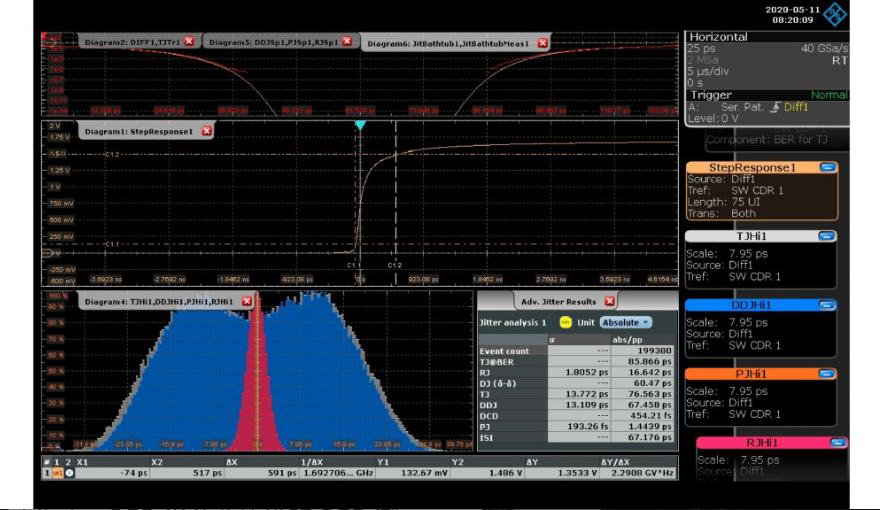This screenshot has width=880, height=510.
Task: Collapse the PJHi1 signal box
Action: coord(827,374)
